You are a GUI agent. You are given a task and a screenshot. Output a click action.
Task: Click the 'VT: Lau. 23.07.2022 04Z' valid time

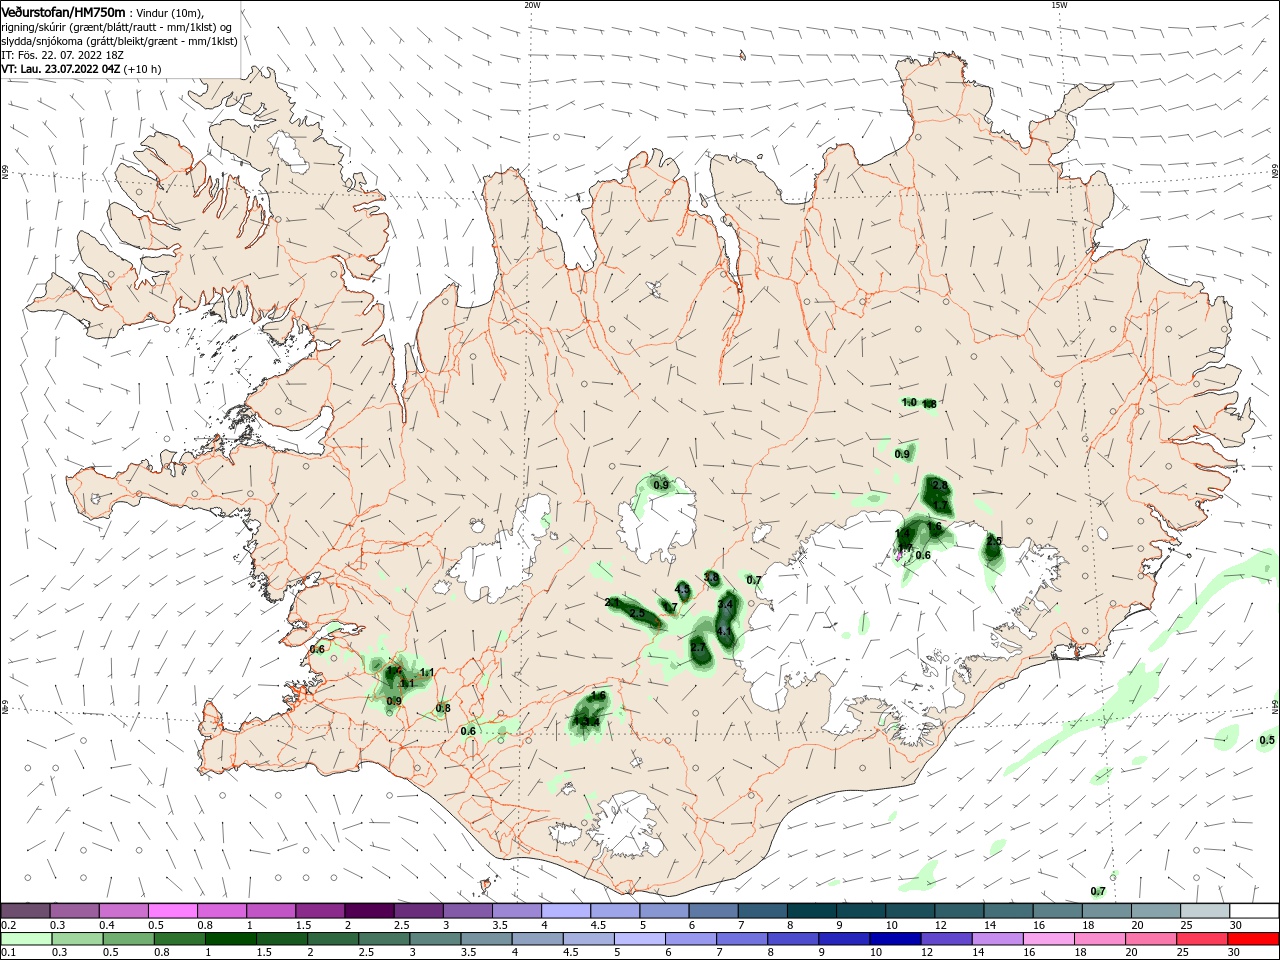(x=61, y=69)
